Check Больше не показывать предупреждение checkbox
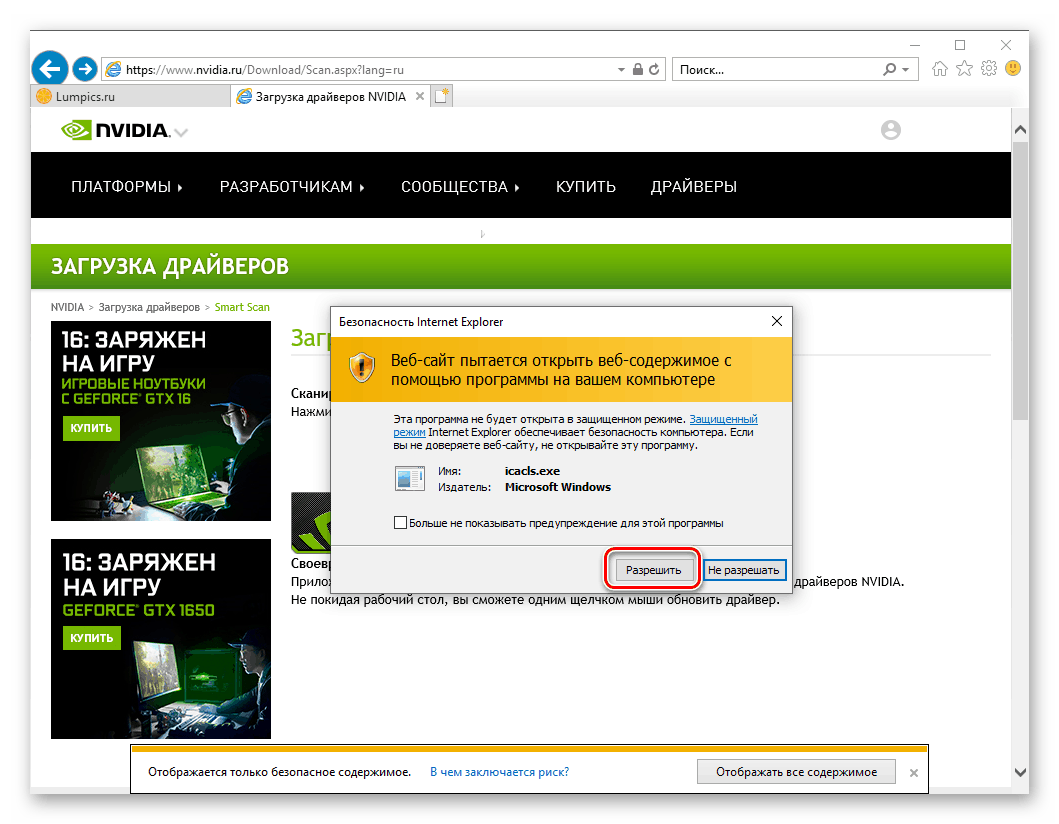The width and height of the screenshot is (1059, 824). 401,522
